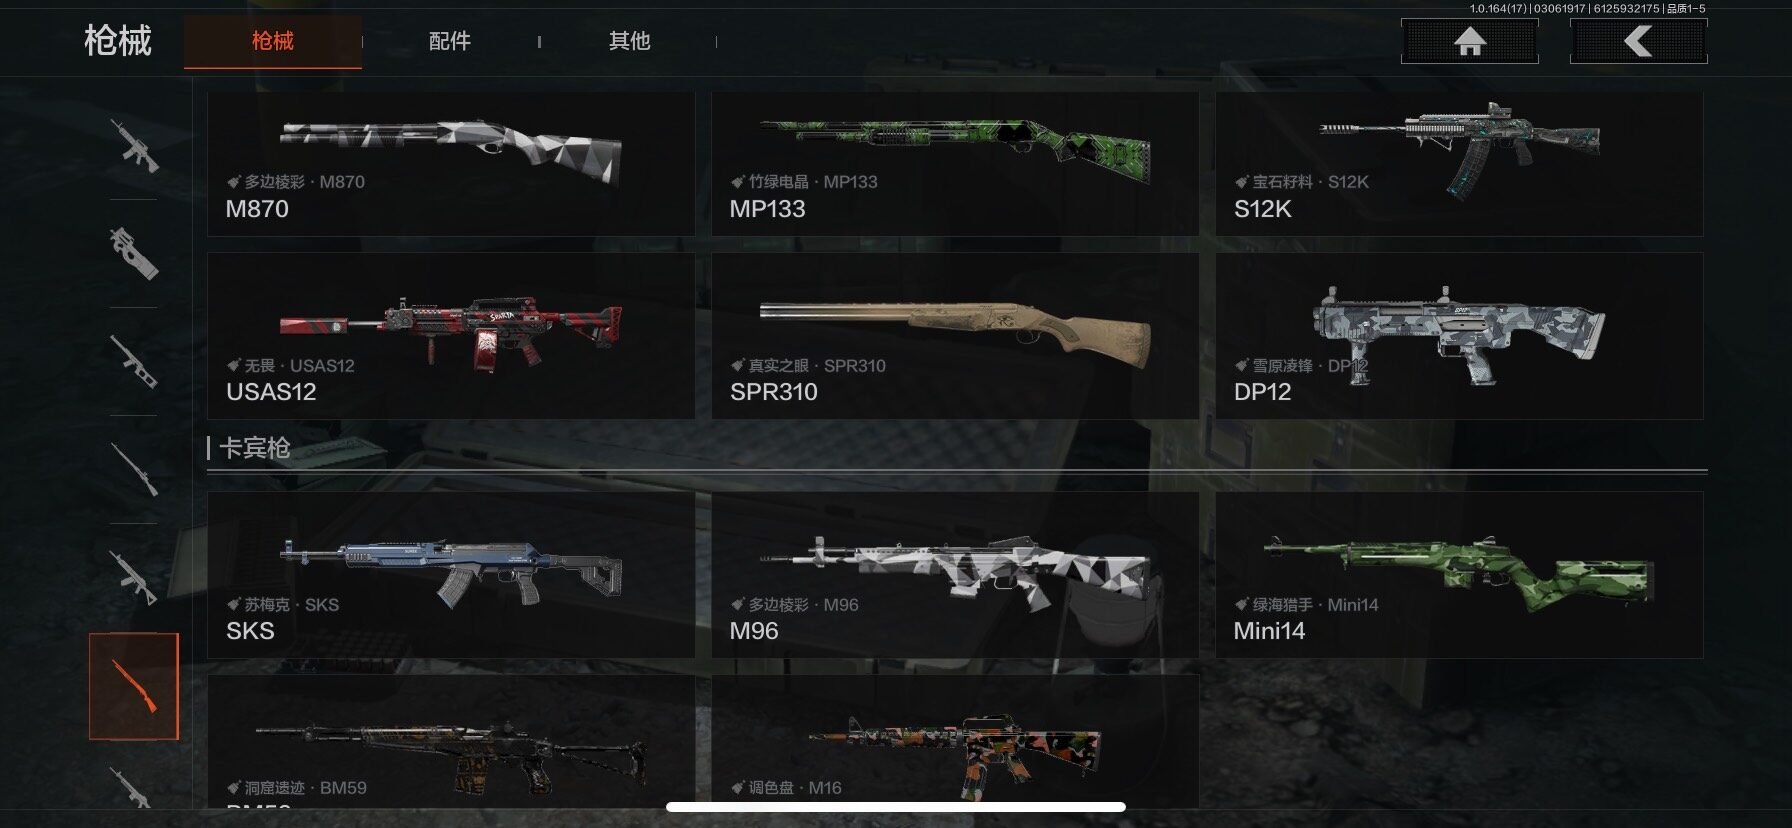The image size is (1792, 828).
Task: Select the third sidebar weapon category icon
Action: click(x=134, y=361)
